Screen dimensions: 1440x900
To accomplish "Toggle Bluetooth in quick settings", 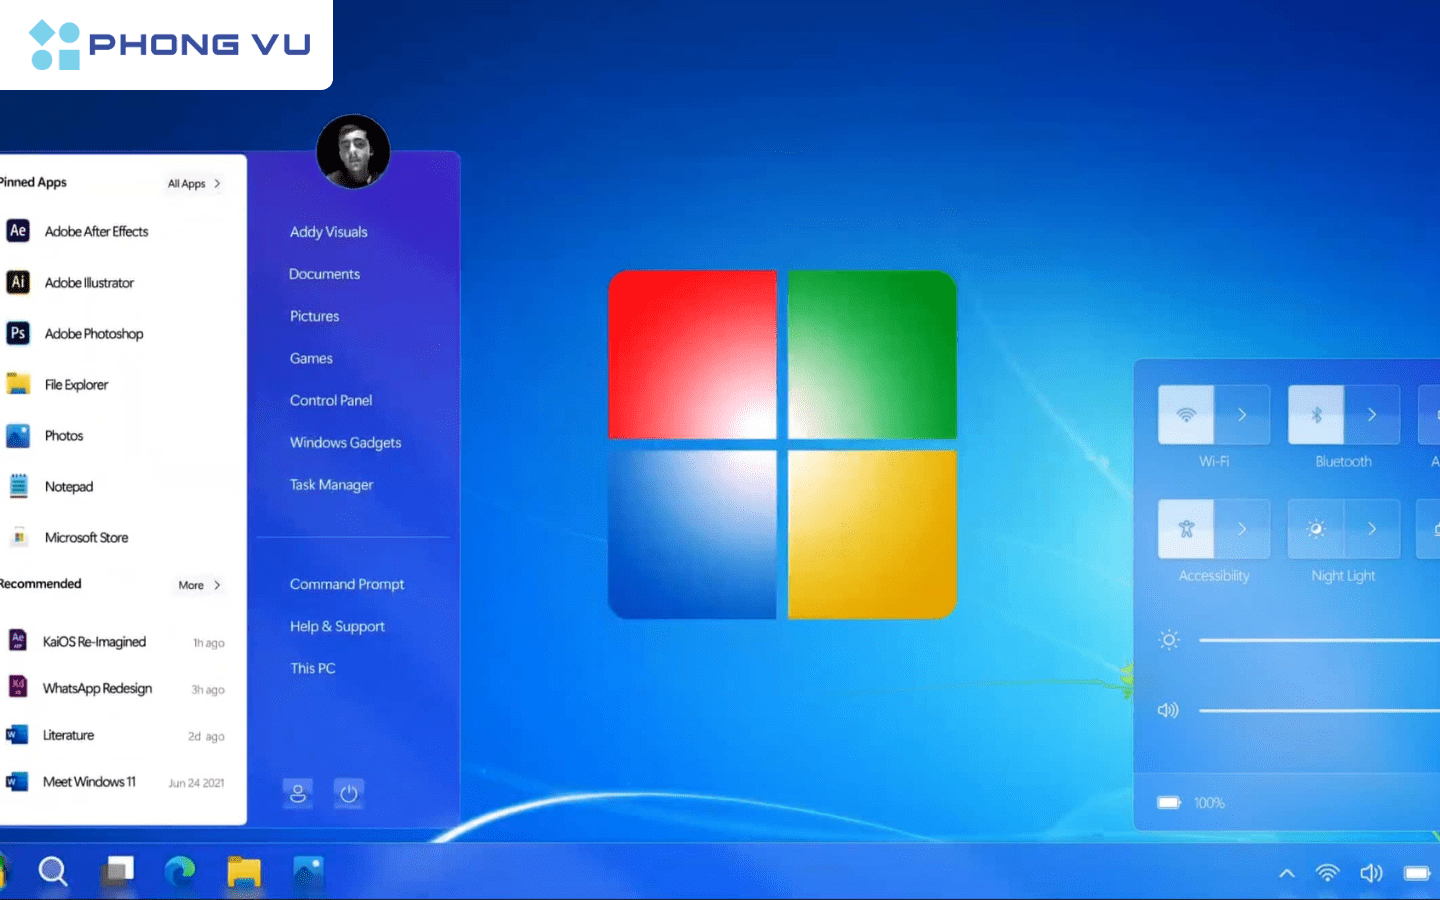I will [1316, 414].
